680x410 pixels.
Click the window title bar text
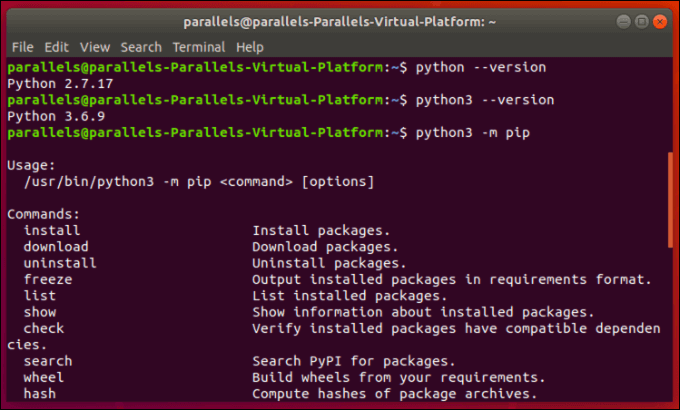tap(339, 21)
